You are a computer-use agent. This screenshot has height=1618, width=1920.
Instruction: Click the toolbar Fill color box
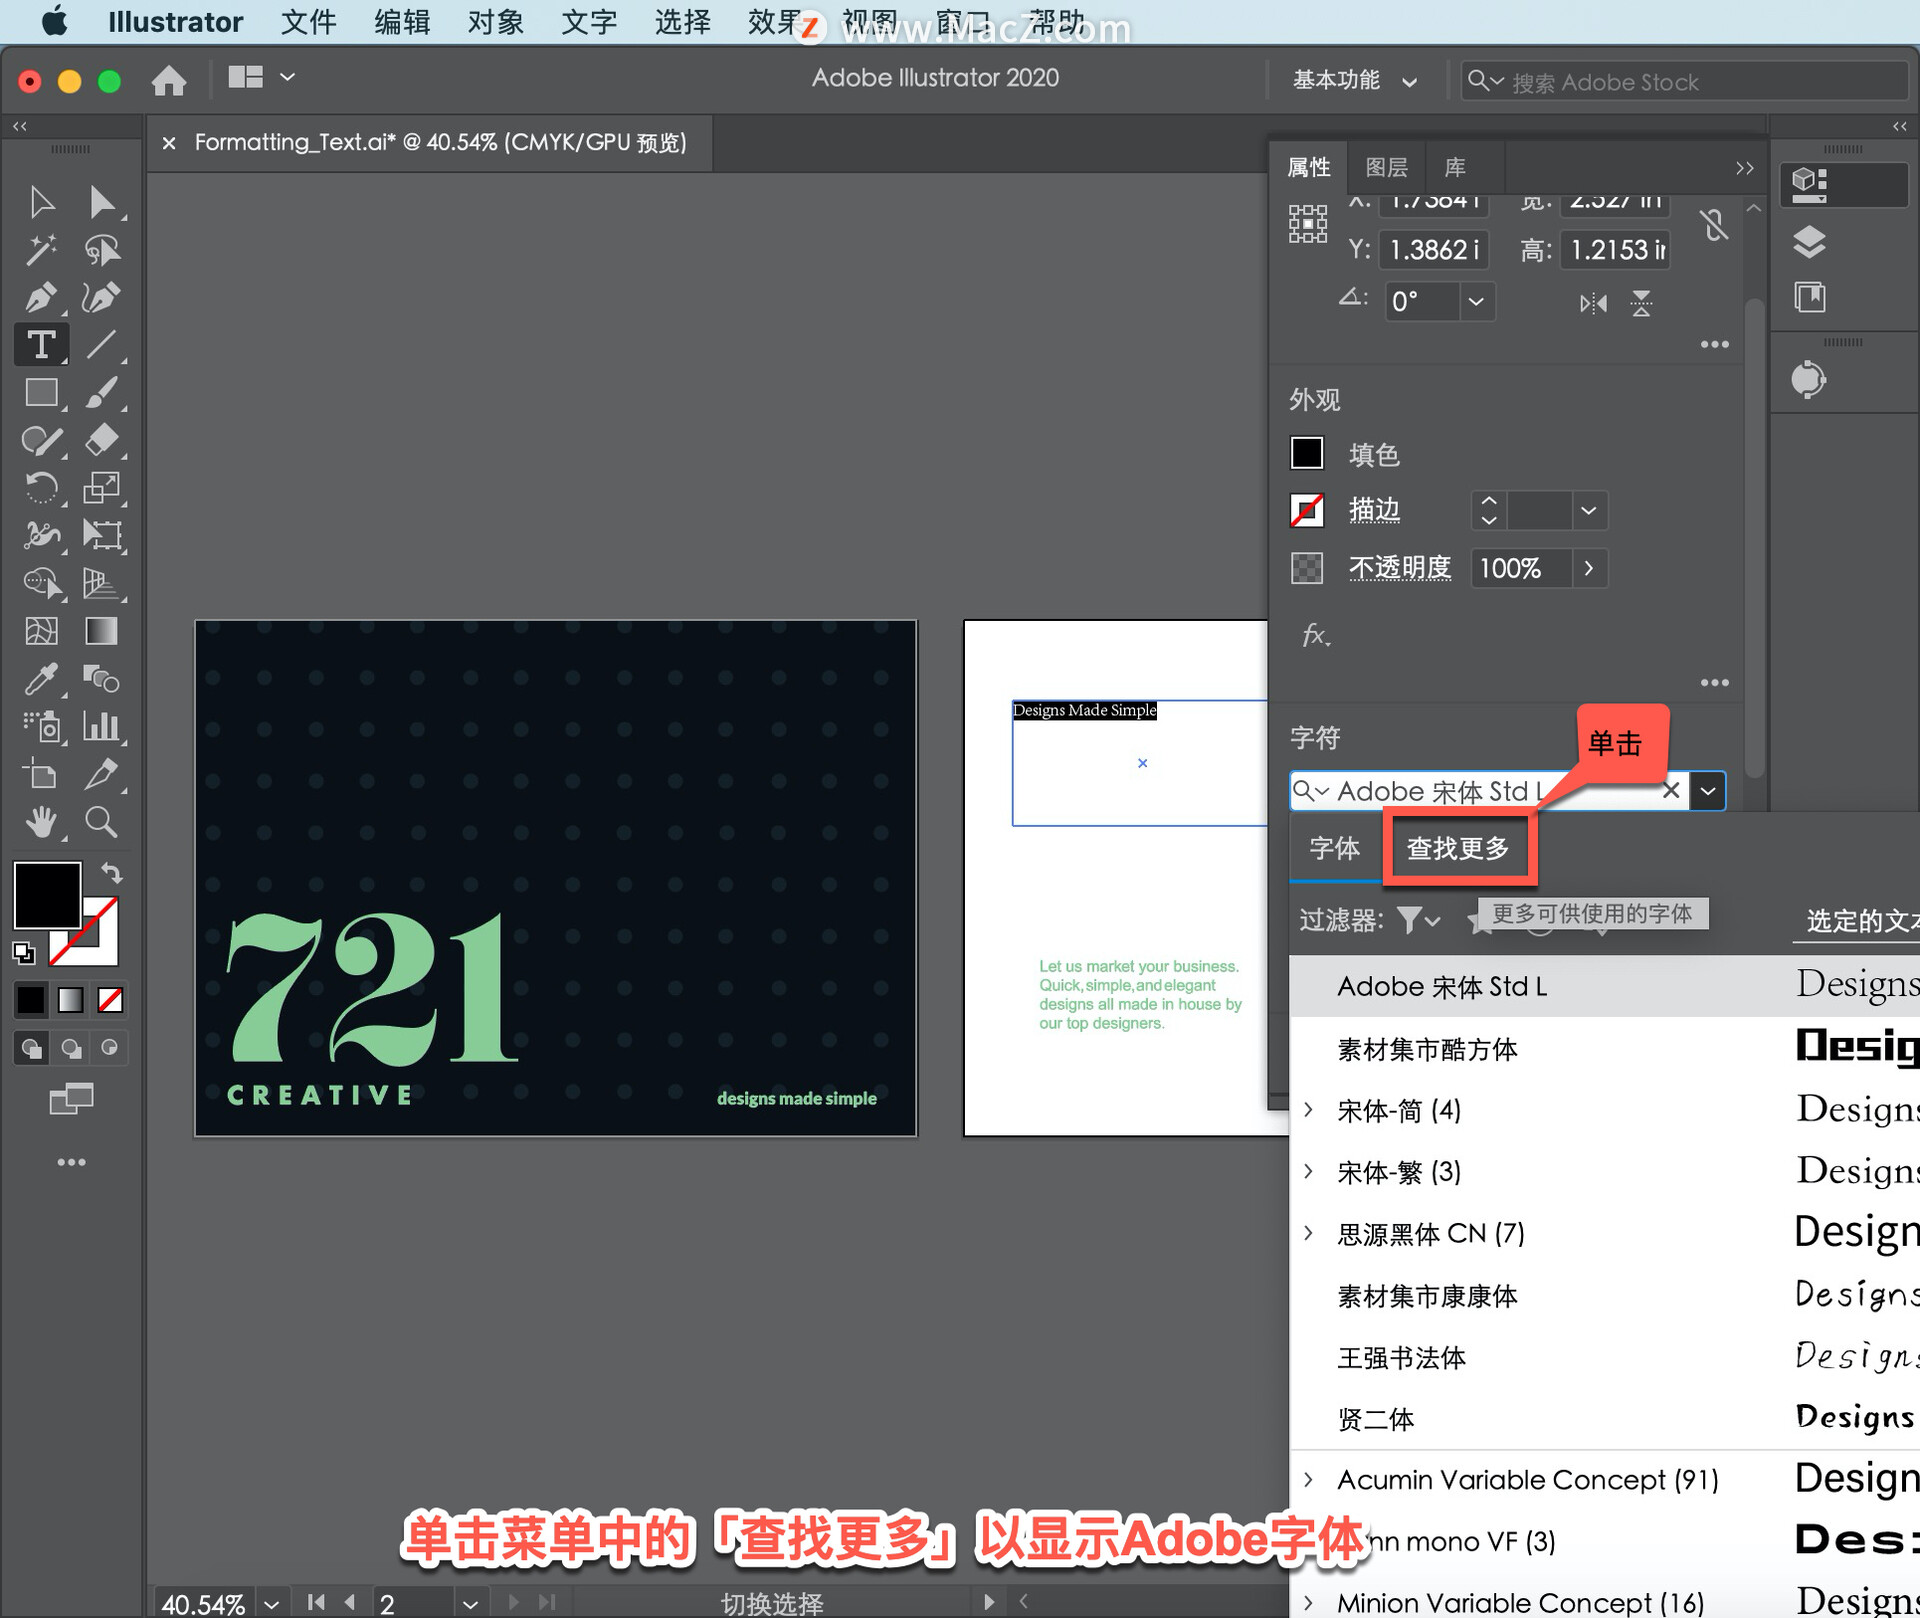(47, 895)
